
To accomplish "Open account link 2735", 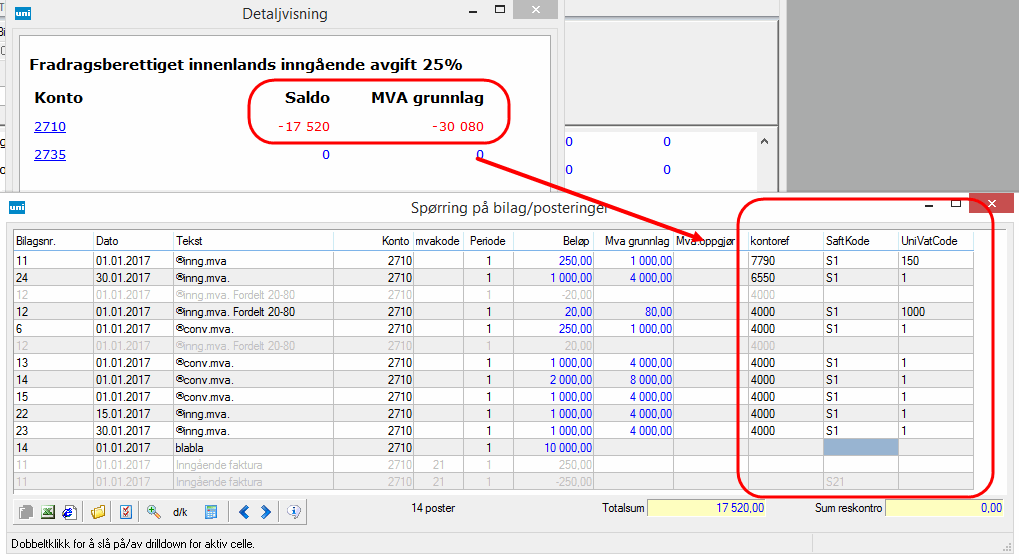I will [50, 155].
